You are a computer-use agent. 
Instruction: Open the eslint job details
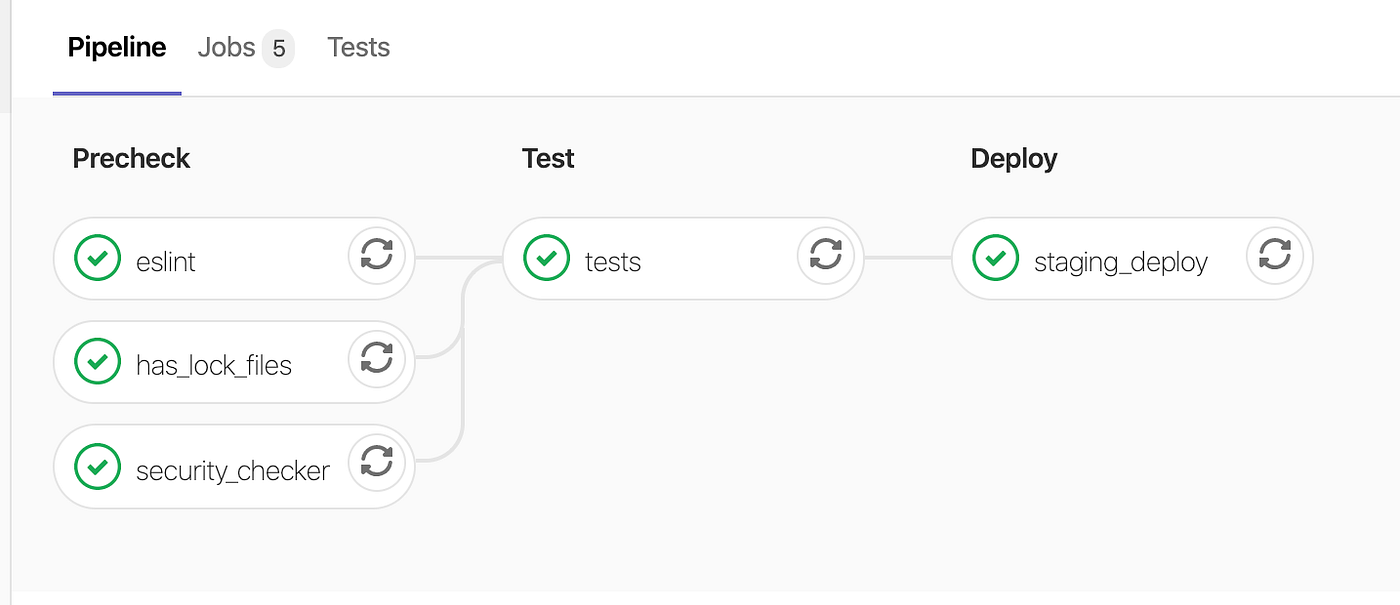pyautogui.click(x=165, y=257)
